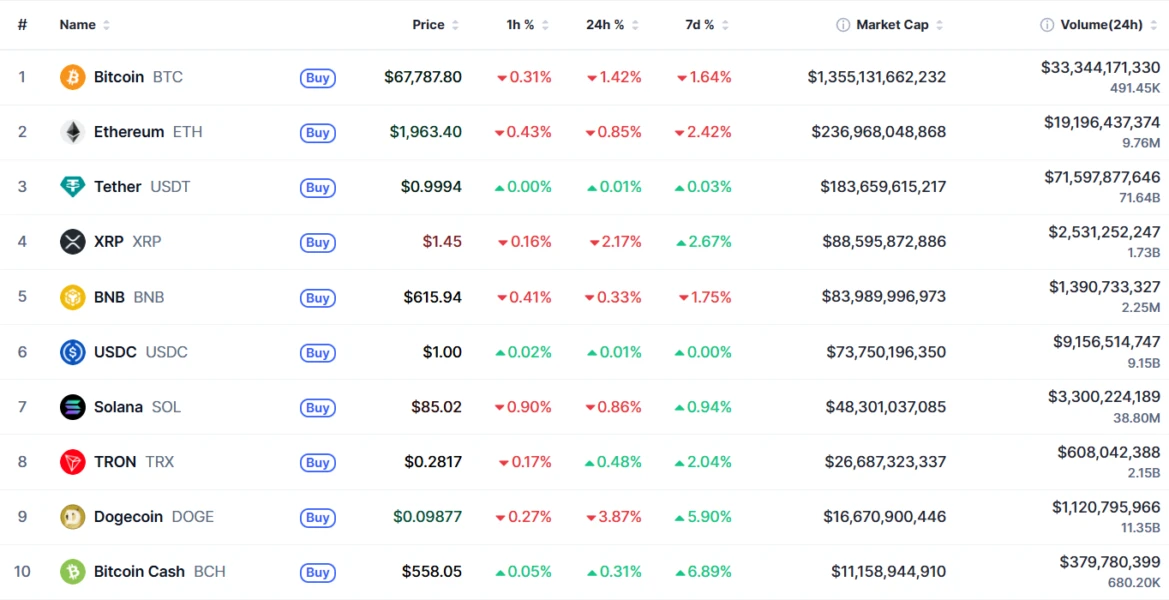1169x600 pixels.
Task: Open the USDC coin name link
Action: click(115, 352)
